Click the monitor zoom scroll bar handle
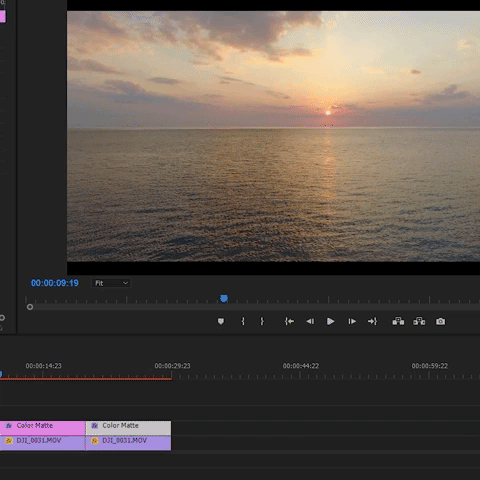This screenshot has height=480, width=480. [x=30, y=307]
